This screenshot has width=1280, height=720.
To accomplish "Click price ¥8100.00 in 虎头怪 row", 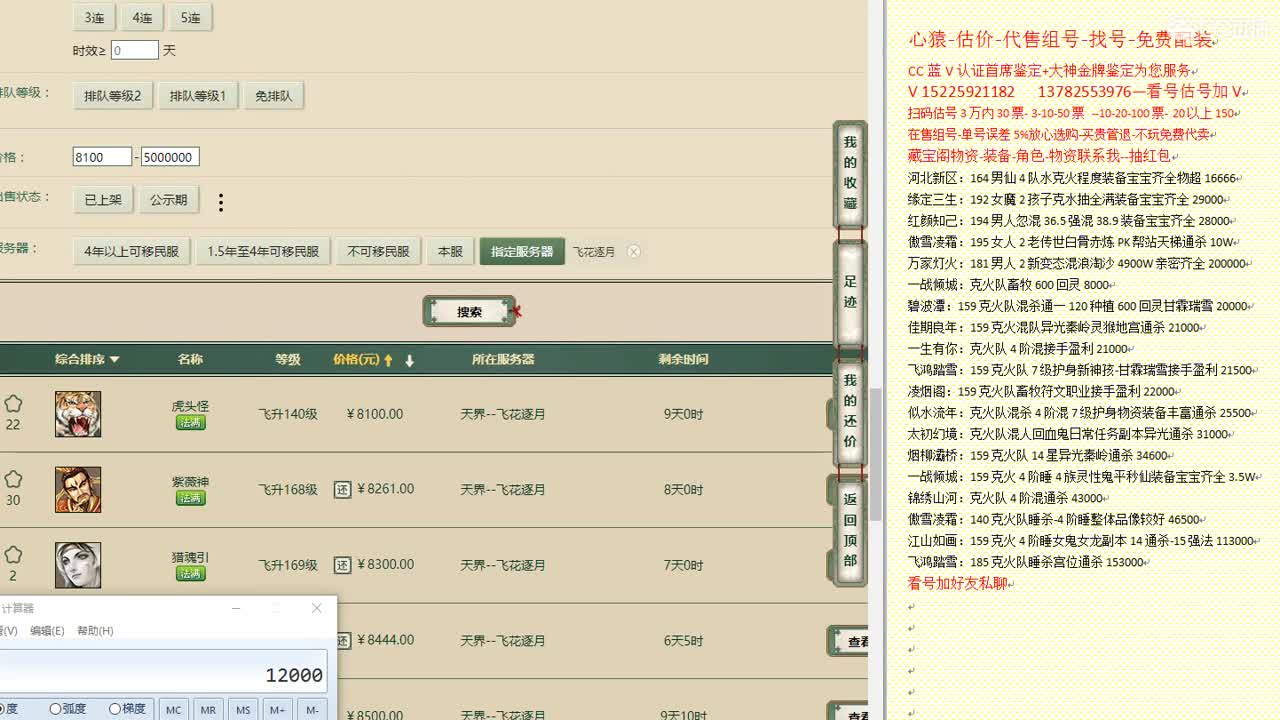I will [375, 414].
